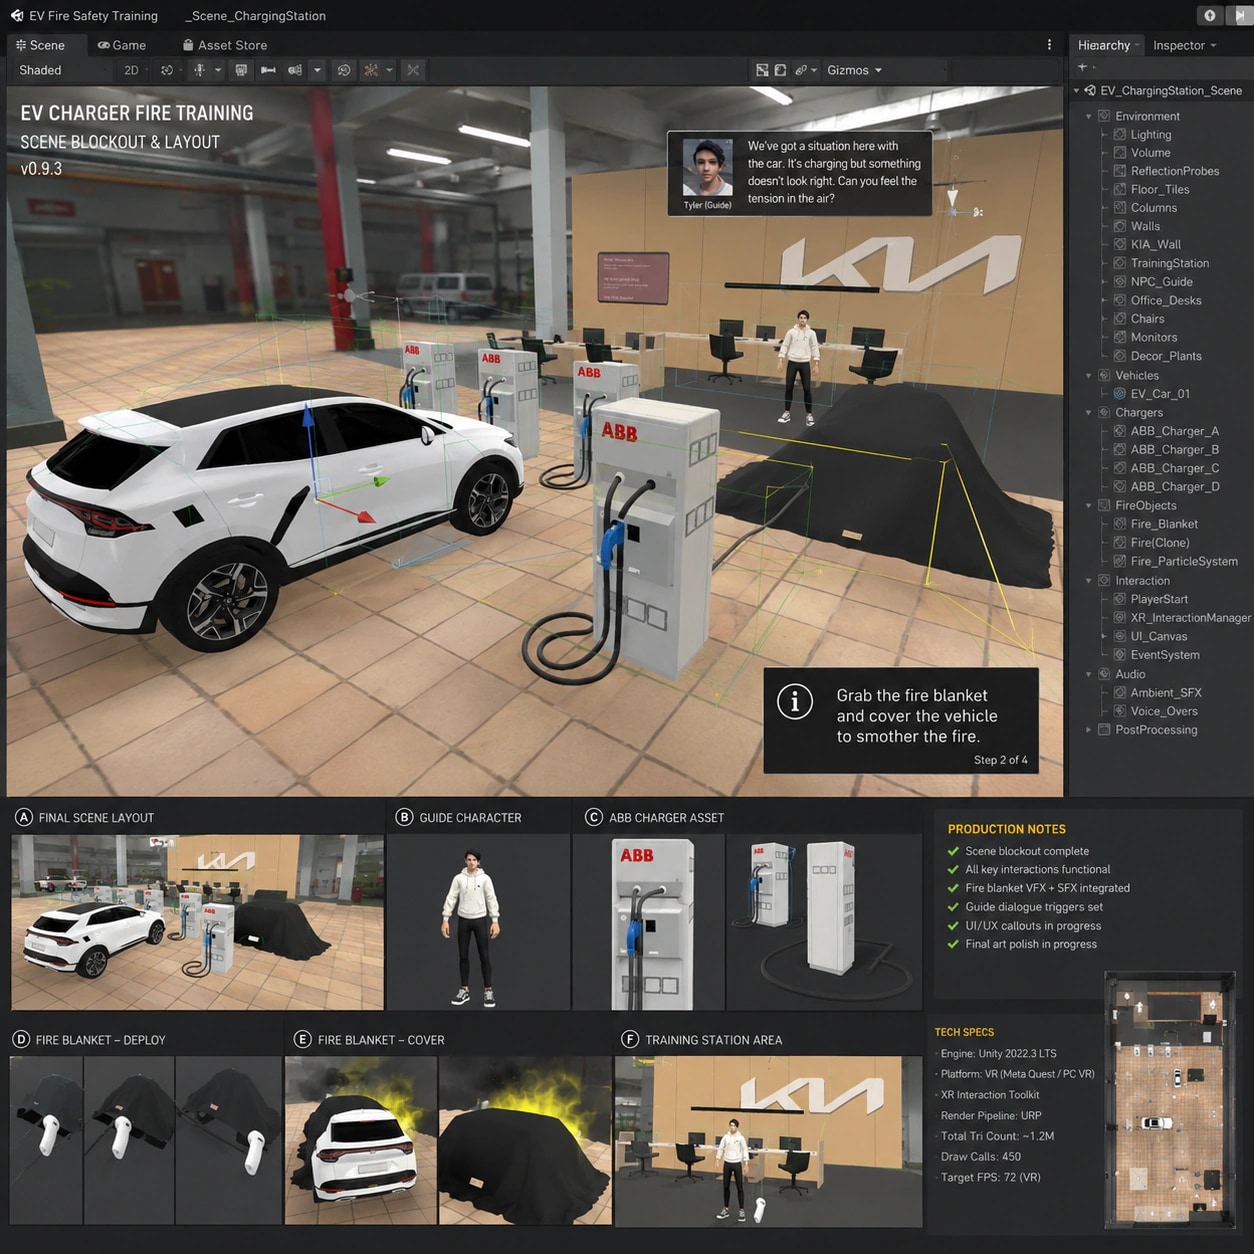Open the Shaded draw mode dropdown
The image size is (1254, 1254).
coord(60,70)
